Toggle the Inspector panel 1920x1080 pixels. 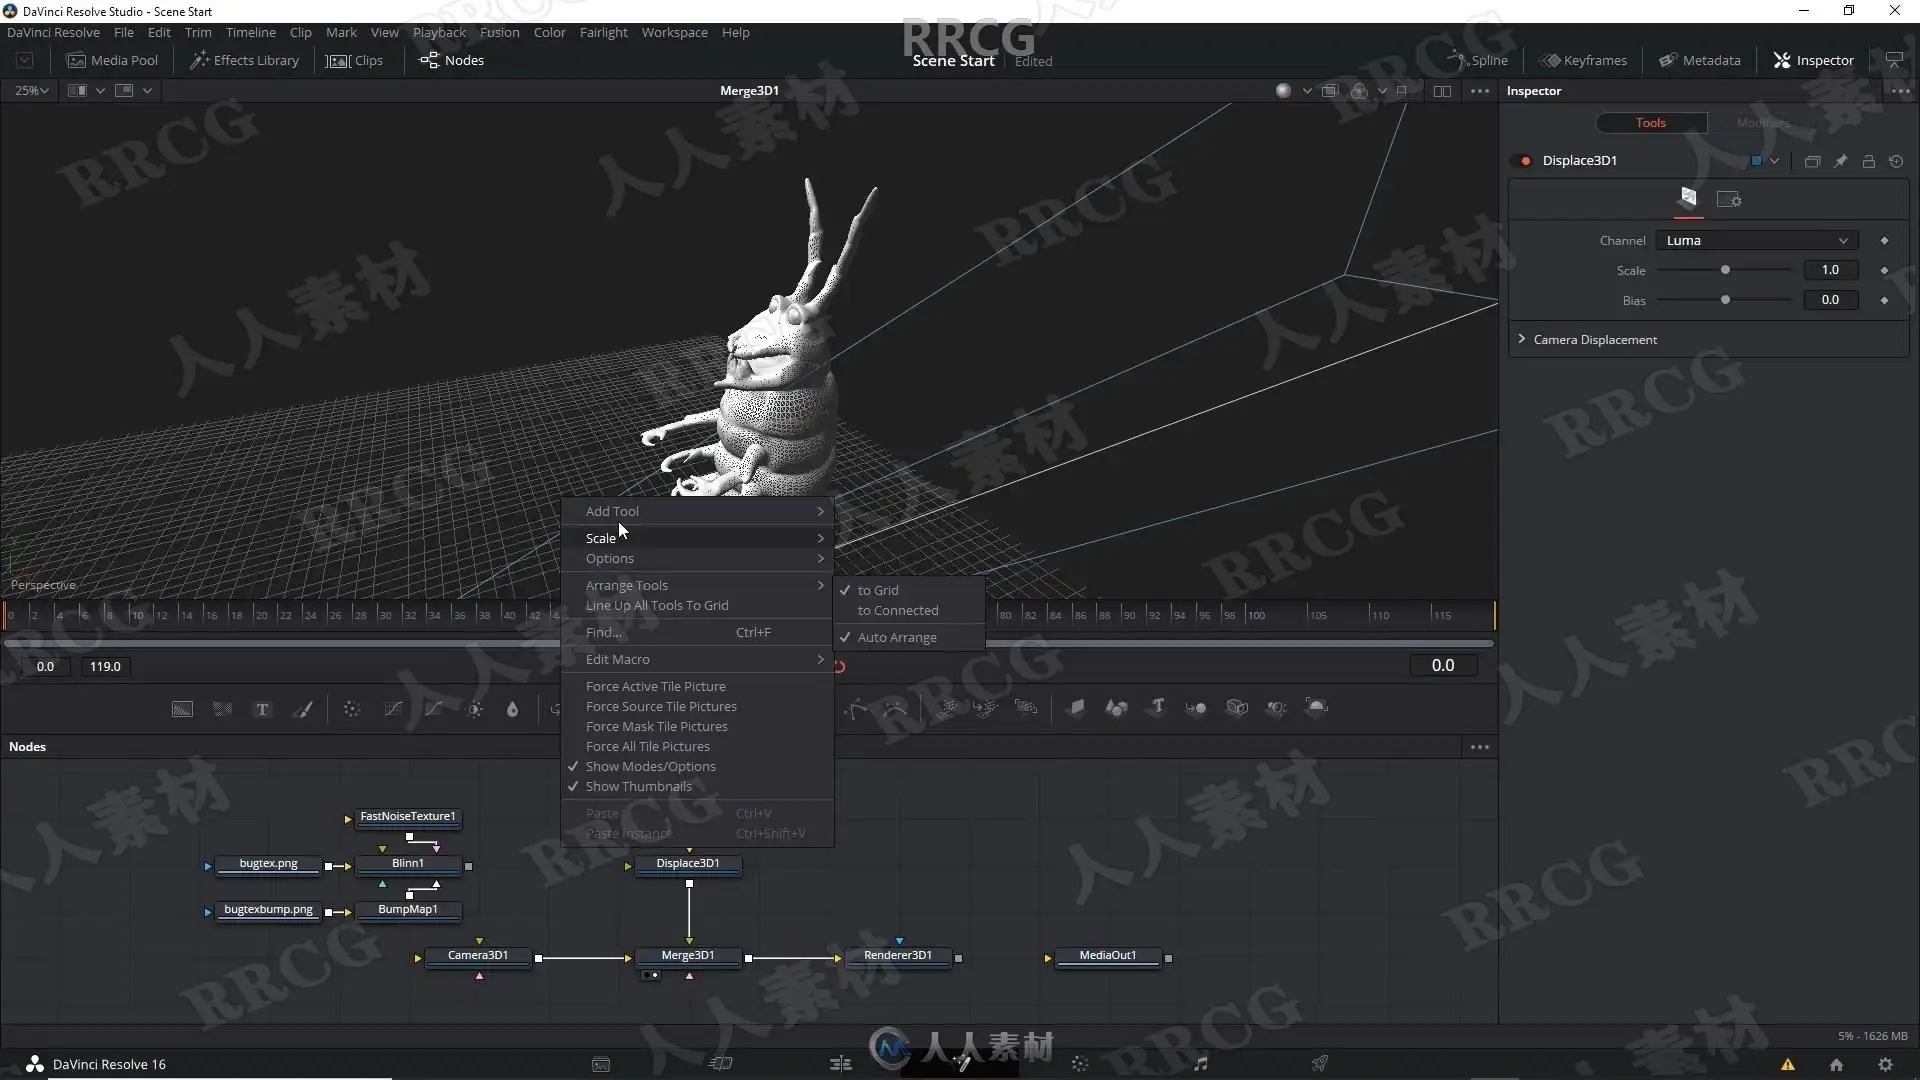pos(1813,60)
